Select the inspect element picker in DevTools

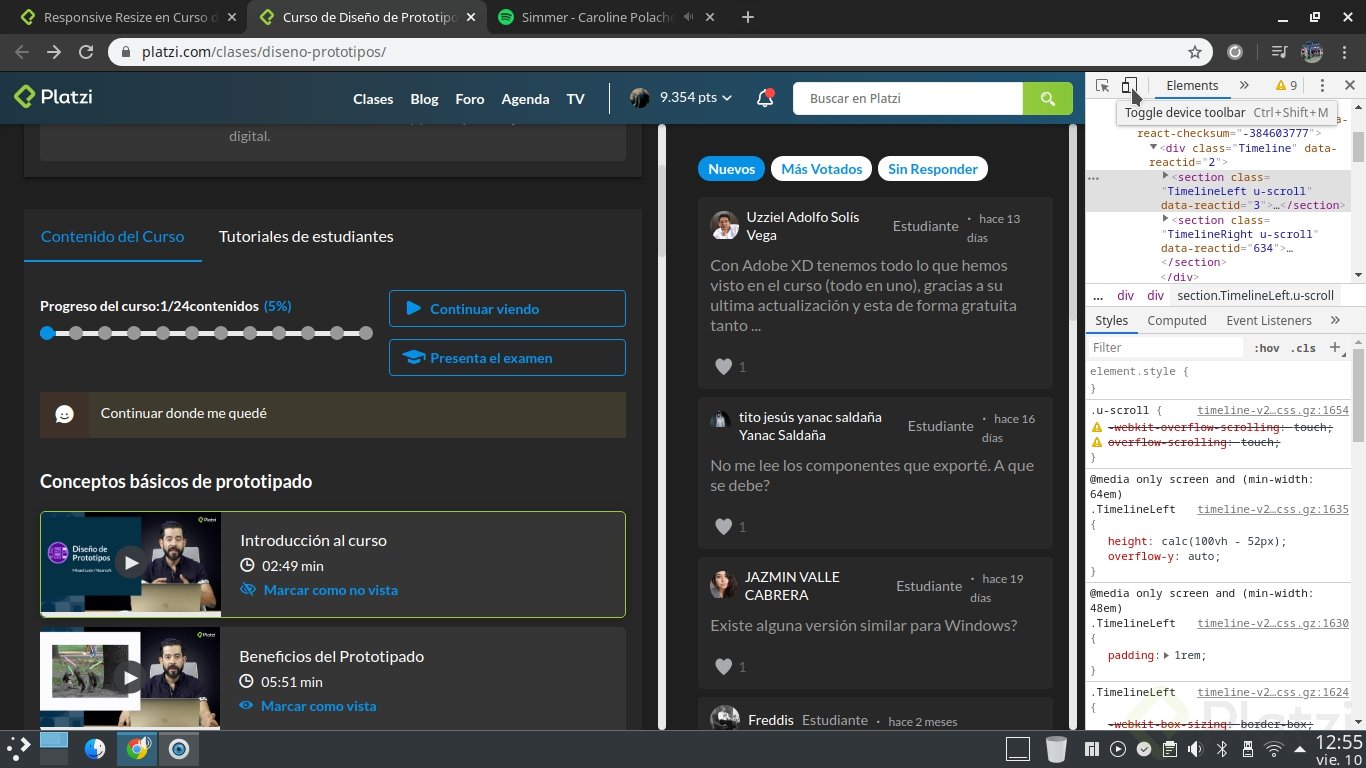click(1104, 86)
